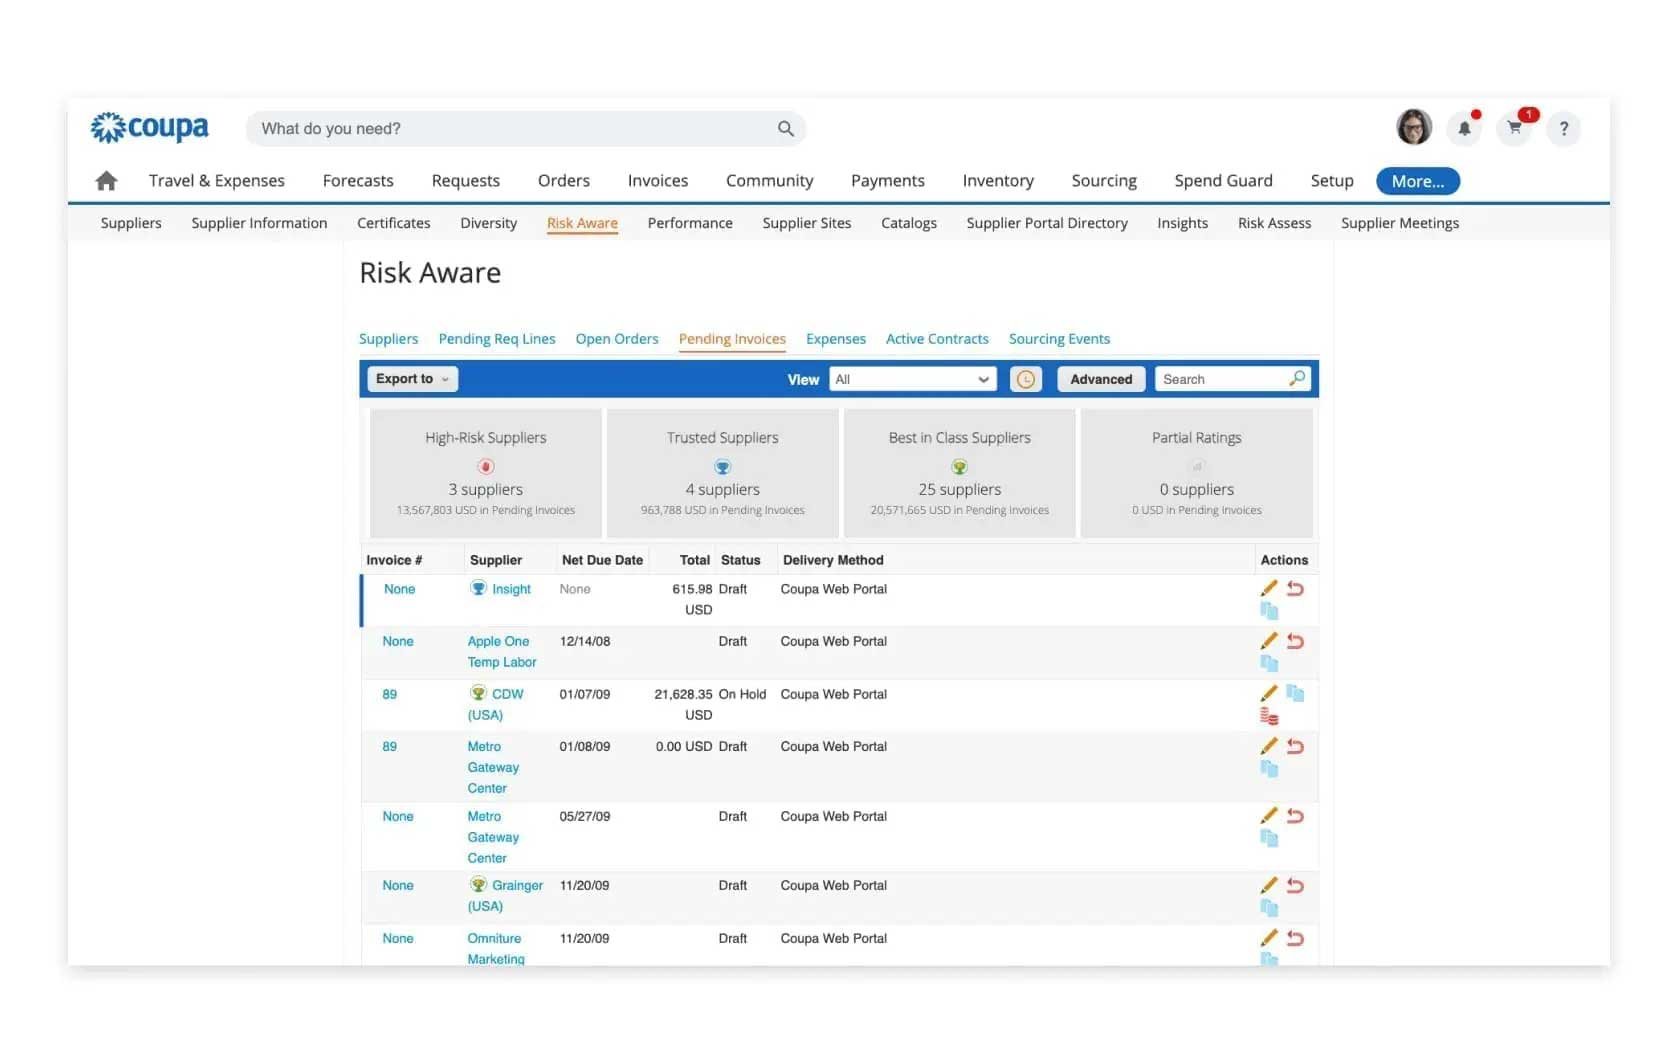The width and height of the screenshot is (1676, 1062).
Task: Open the Risk Assess menu item
Action: coord(1274,223)
